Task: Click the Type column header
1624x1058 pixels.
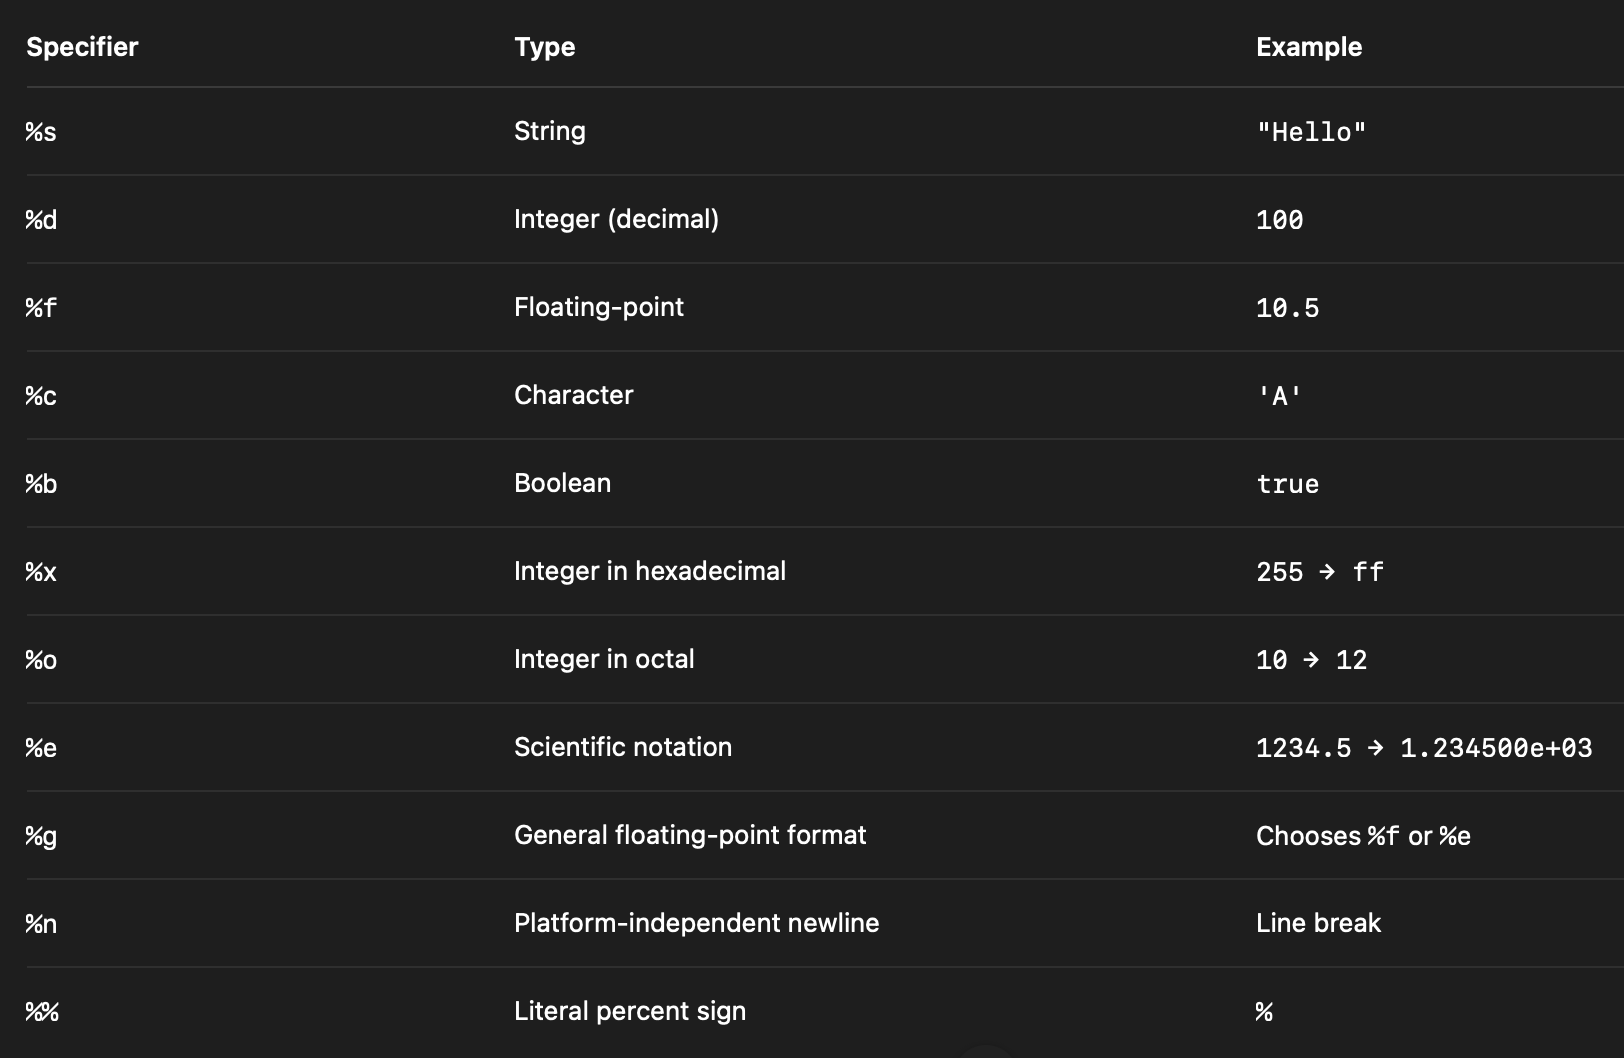Action: tap(544, 47)
